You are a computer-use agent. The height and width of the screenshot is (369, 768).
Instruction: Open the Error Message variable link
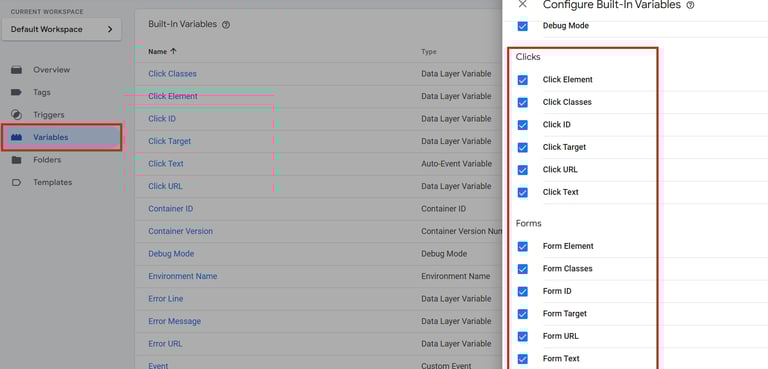(174, 321)
